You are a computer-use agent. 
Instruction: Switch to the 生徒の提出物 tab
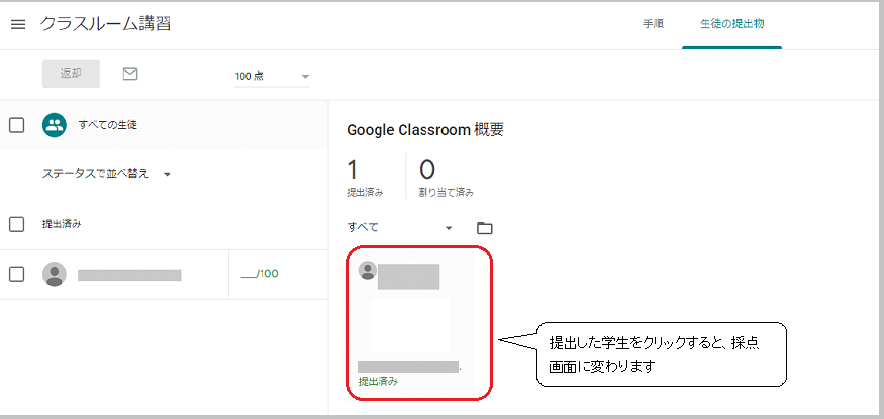pos(732,24)
